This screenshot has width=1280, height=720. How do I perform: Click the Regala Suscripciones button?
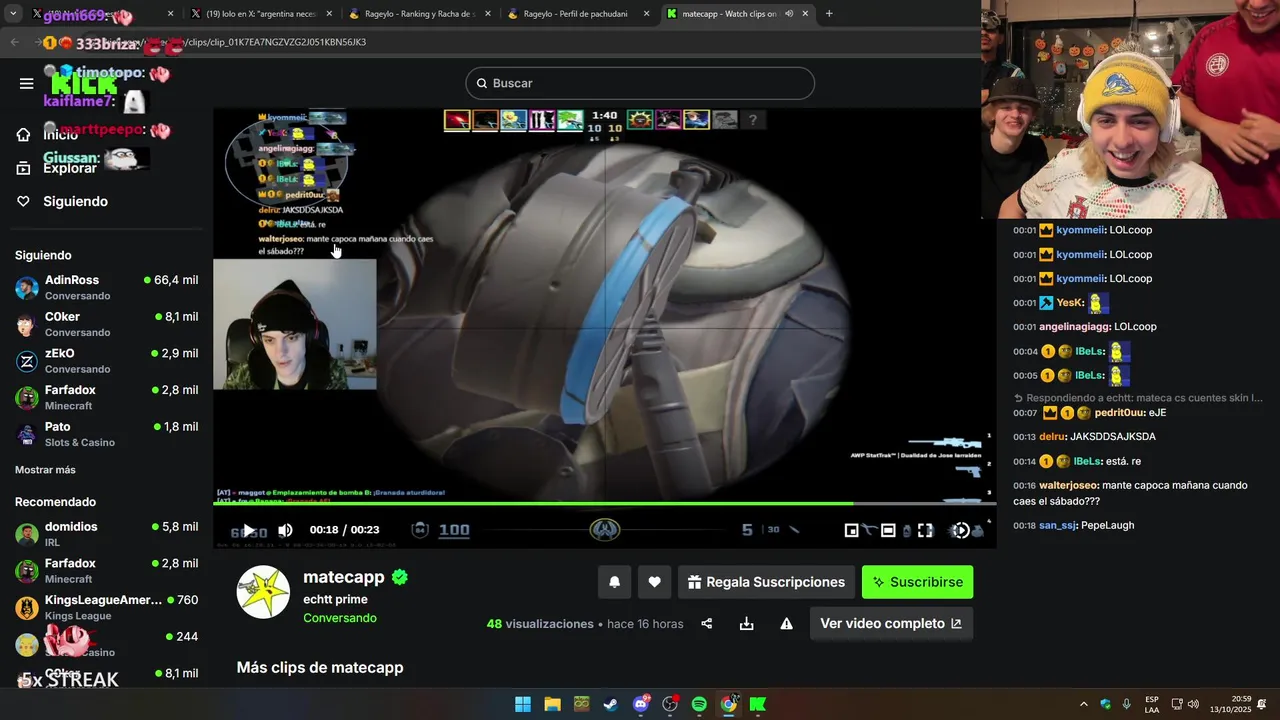tap(767, 582)
